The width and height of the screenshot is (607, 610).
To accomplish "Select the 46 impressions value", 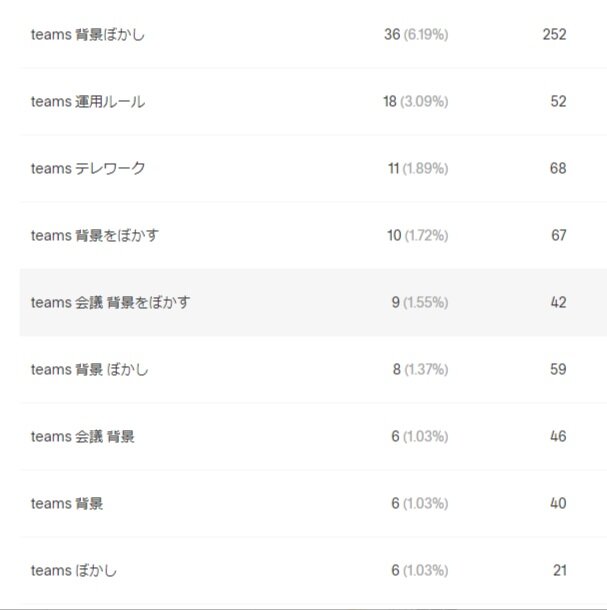I will click(558, 437).
